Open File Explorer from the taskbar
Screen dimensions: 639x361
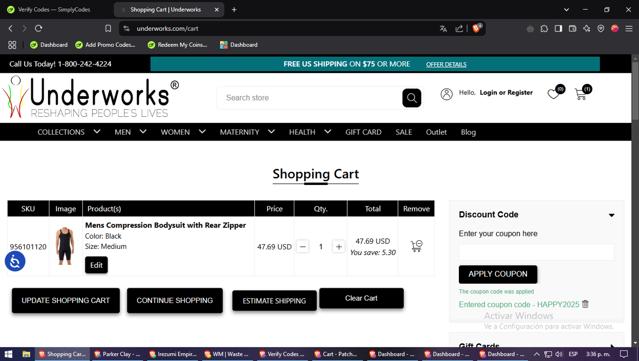[x=26, y=354]
